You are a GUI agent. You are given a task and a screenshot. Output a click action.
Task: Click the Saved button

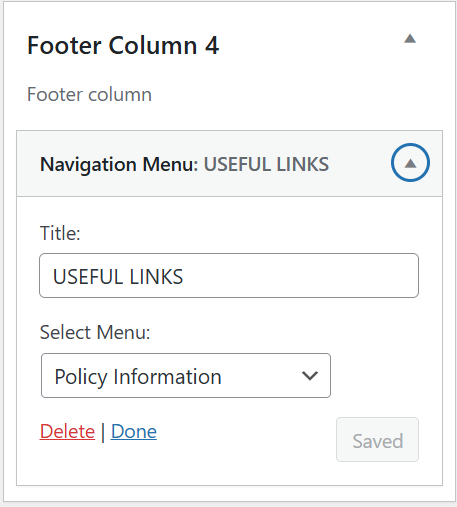click(x=377, y=440)
